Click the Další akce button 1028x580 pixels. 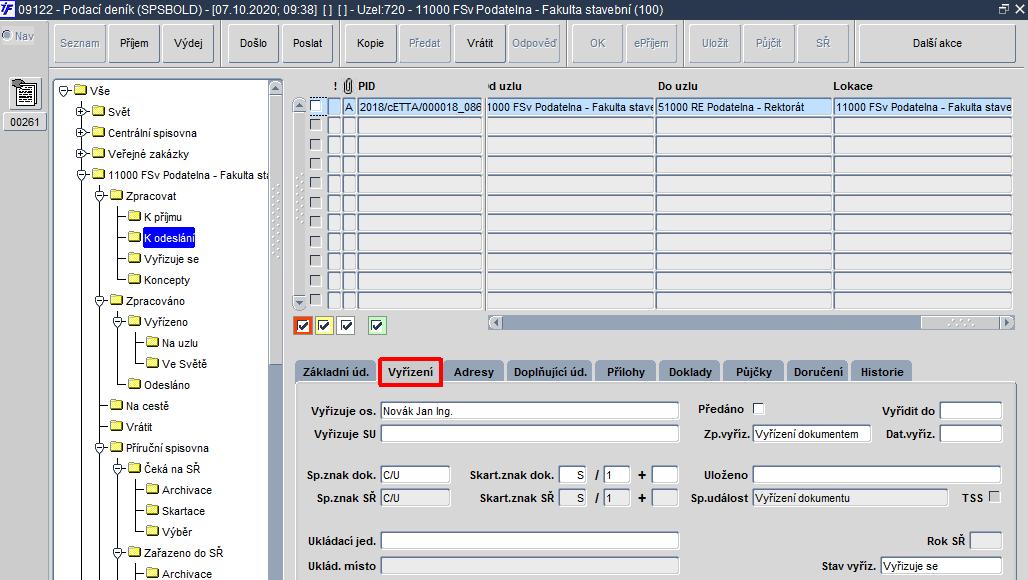point(937,43)
